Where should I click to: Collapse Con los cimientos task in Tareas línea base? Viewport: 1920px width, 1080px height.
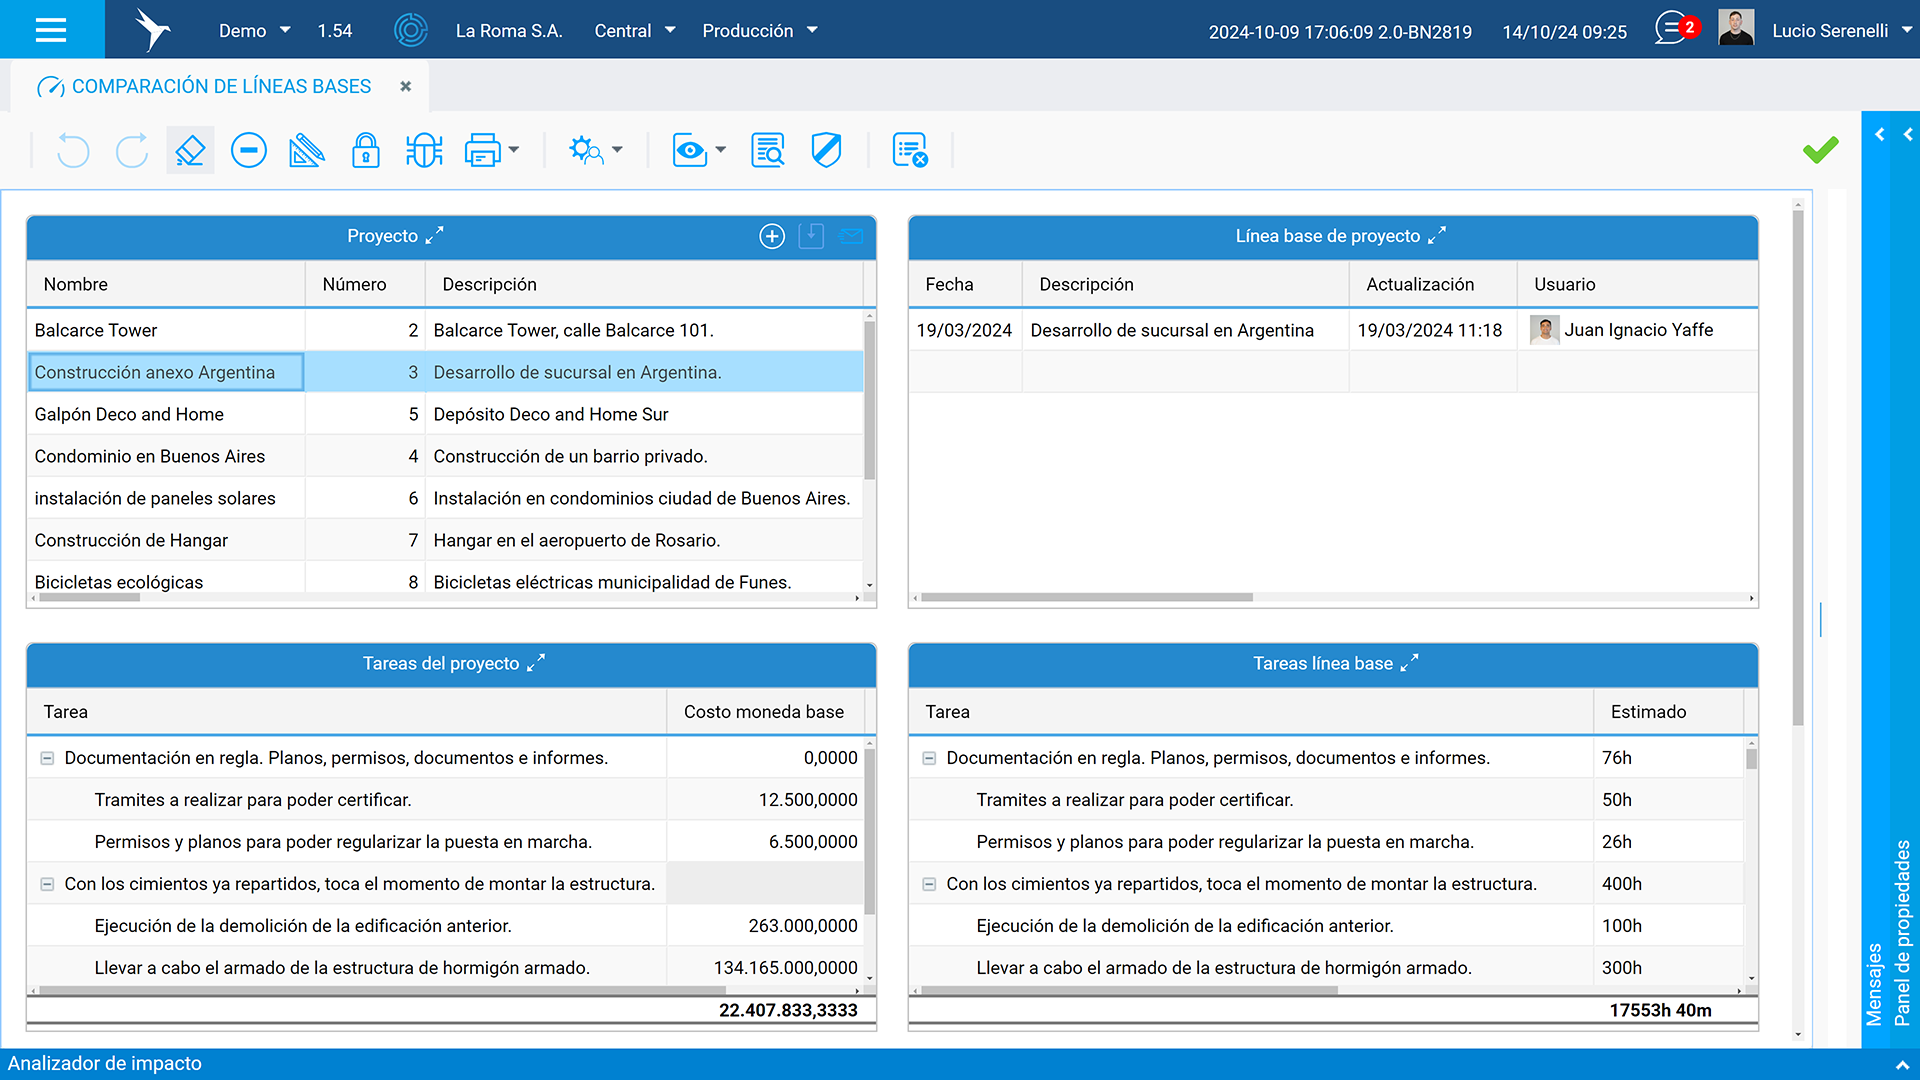(x=929, y=884)
